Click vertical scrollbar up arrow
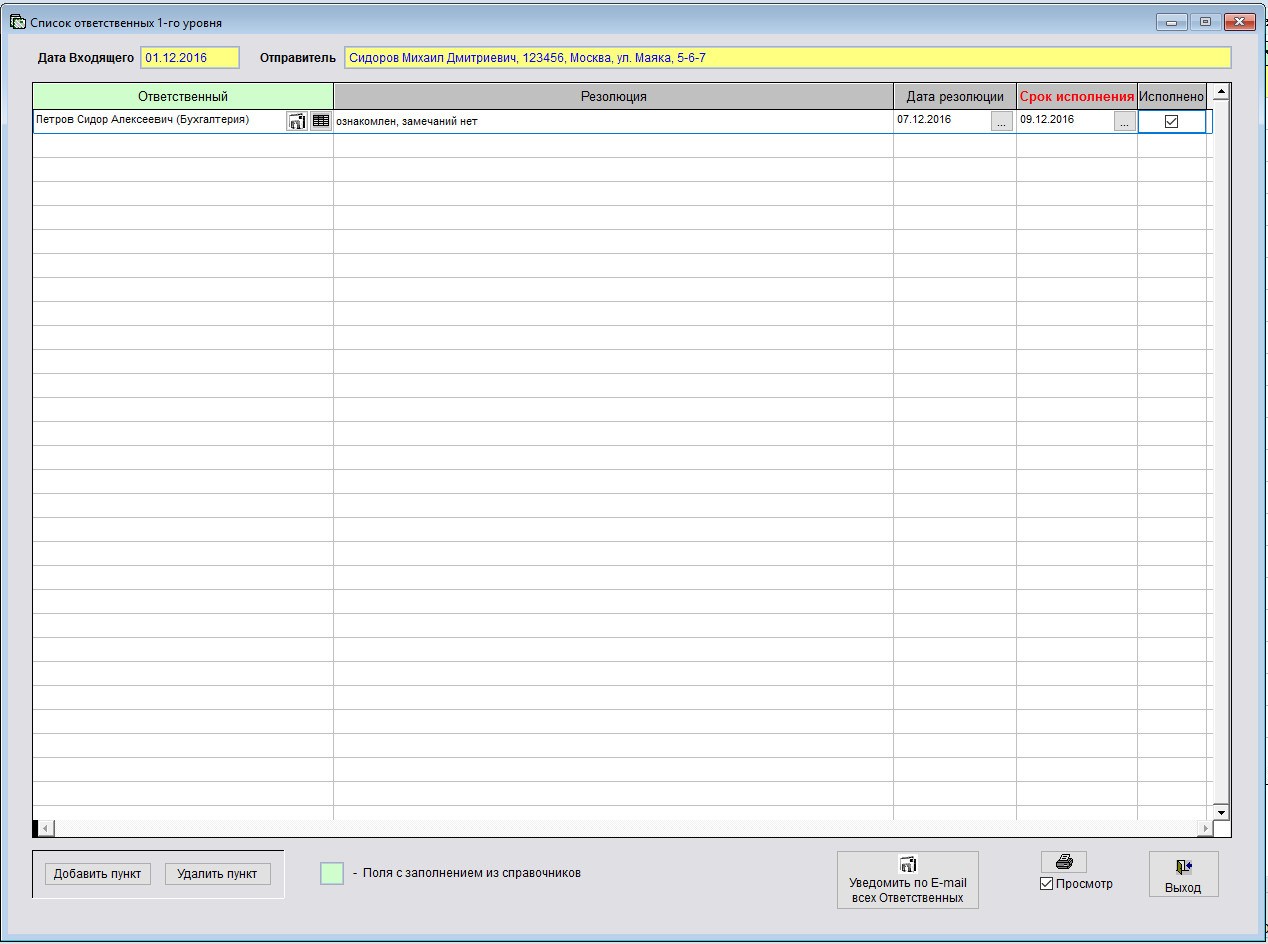The width and height of the screenshot is (1268, 944). tap(1220, 93)
